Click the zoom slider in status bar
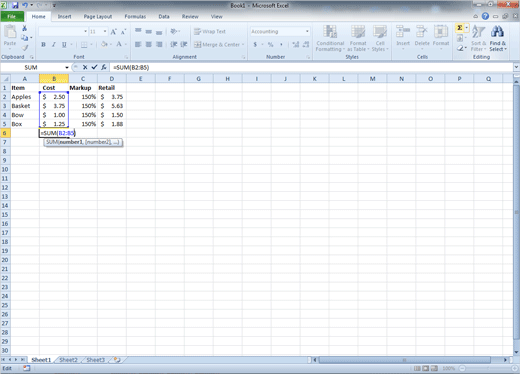 488,368
